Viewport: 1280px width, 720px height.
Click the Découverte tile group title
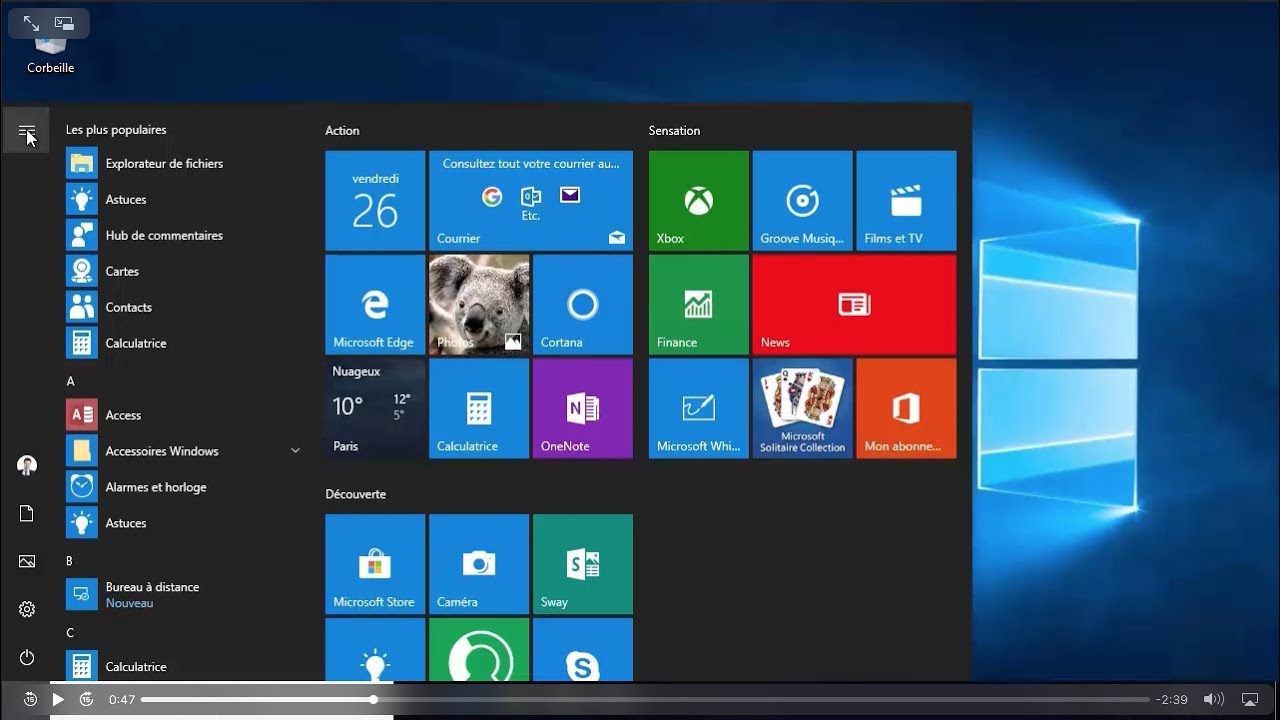click(x=355, y=494)
